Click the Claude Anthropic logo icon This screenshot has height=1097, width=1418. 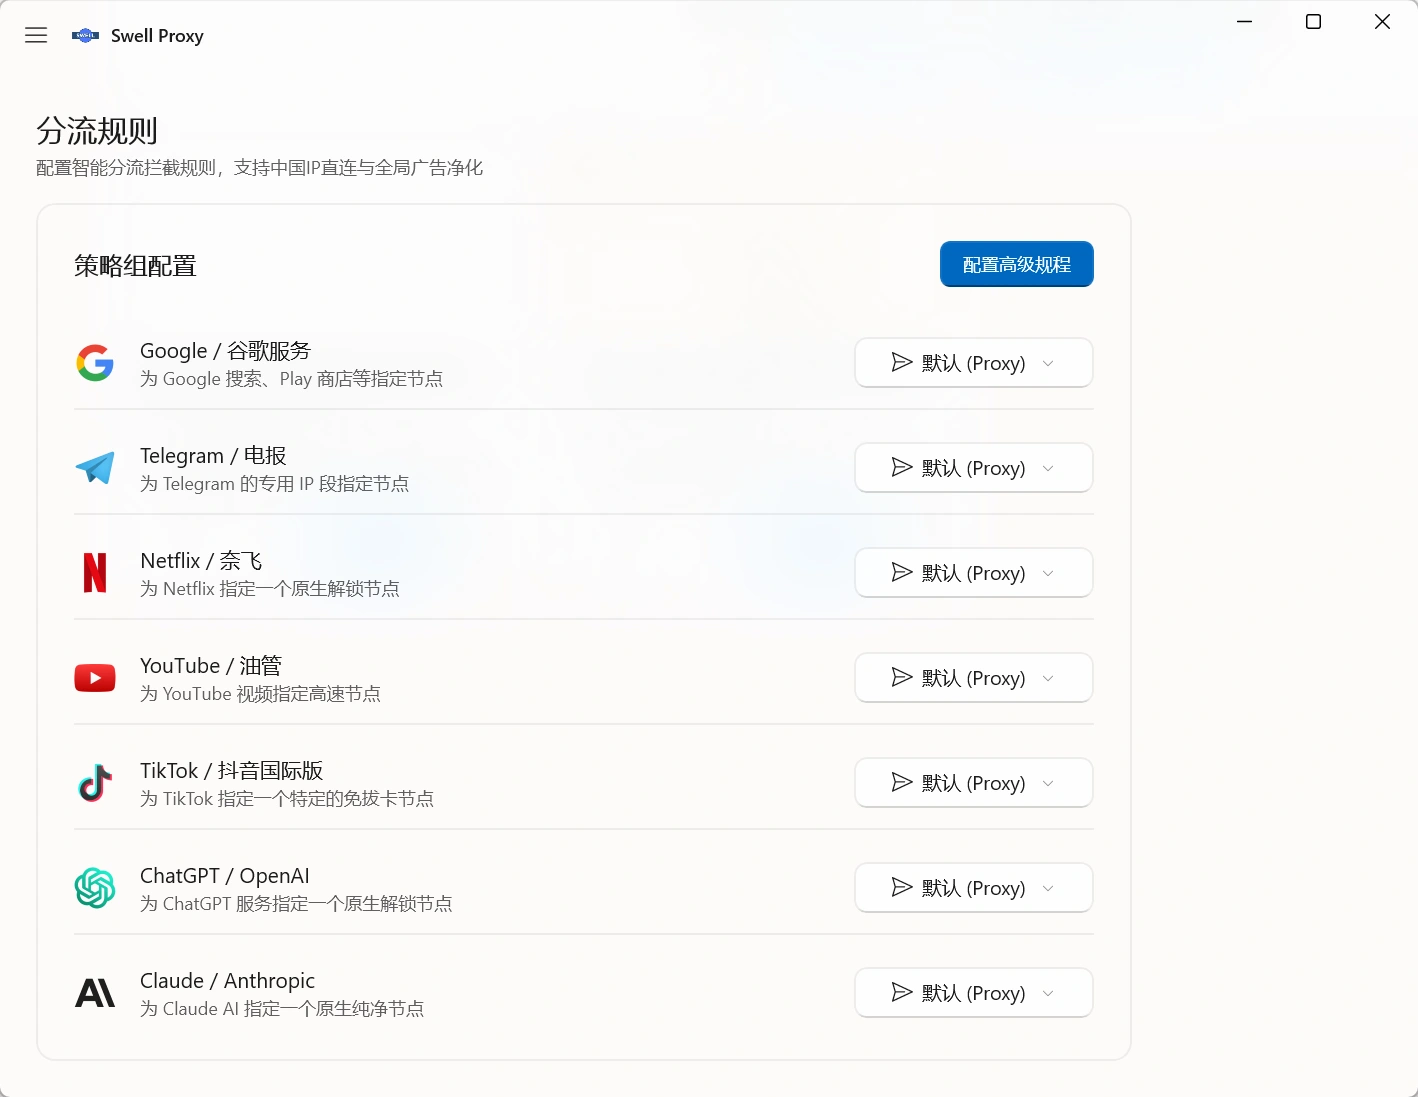click(x=95, y=993)
